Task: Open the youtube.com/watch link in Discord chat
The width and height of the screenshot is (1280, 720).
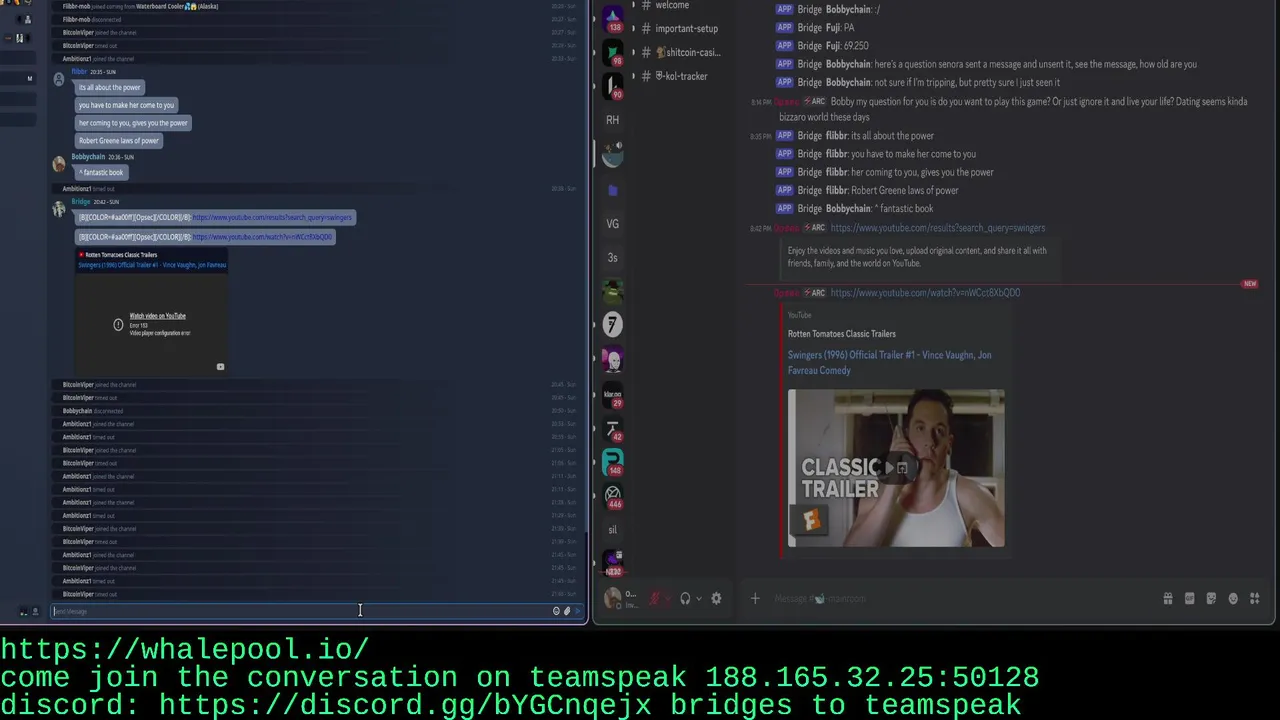Action: pos(925,293)
